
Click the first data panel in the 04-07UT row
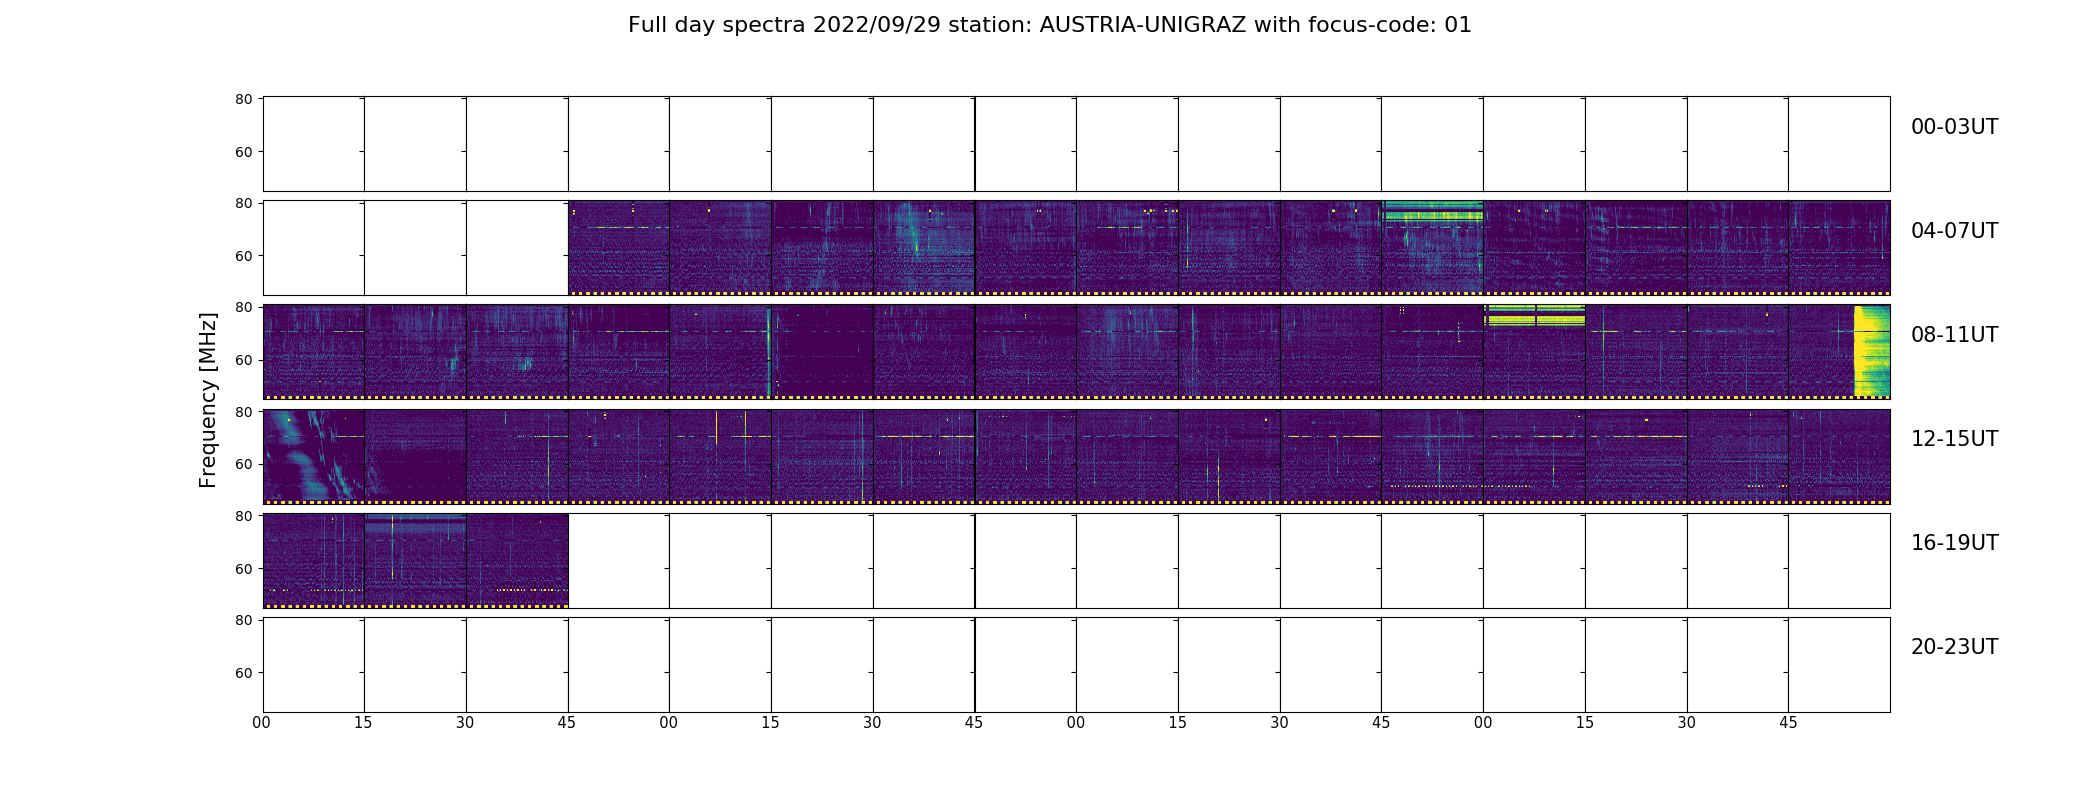[619, 247]
